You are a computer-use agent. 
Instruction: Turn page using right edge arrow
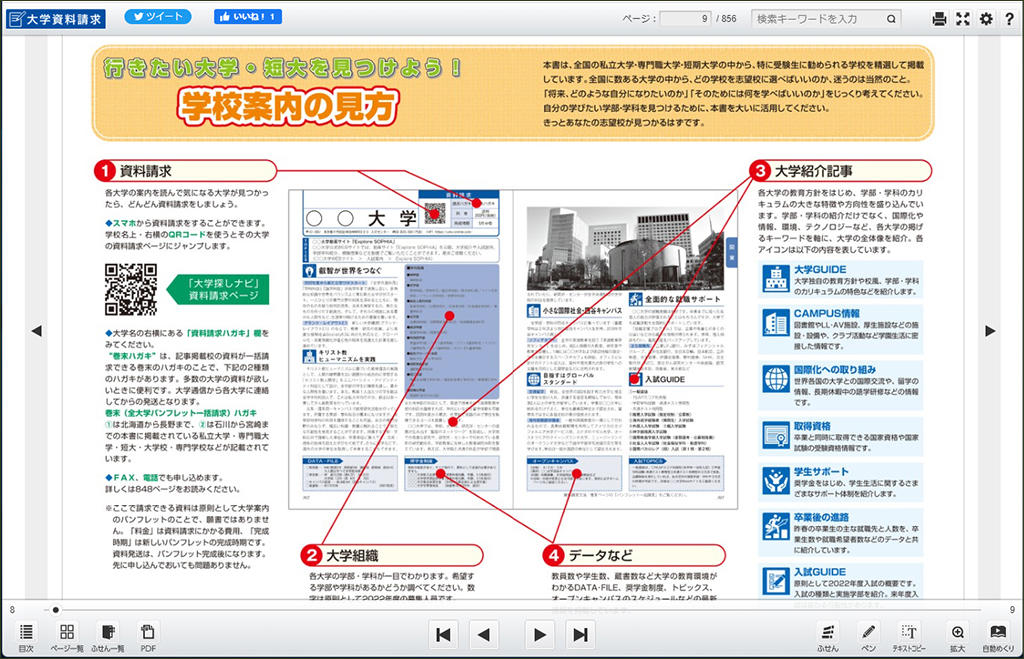coord(991,331)
